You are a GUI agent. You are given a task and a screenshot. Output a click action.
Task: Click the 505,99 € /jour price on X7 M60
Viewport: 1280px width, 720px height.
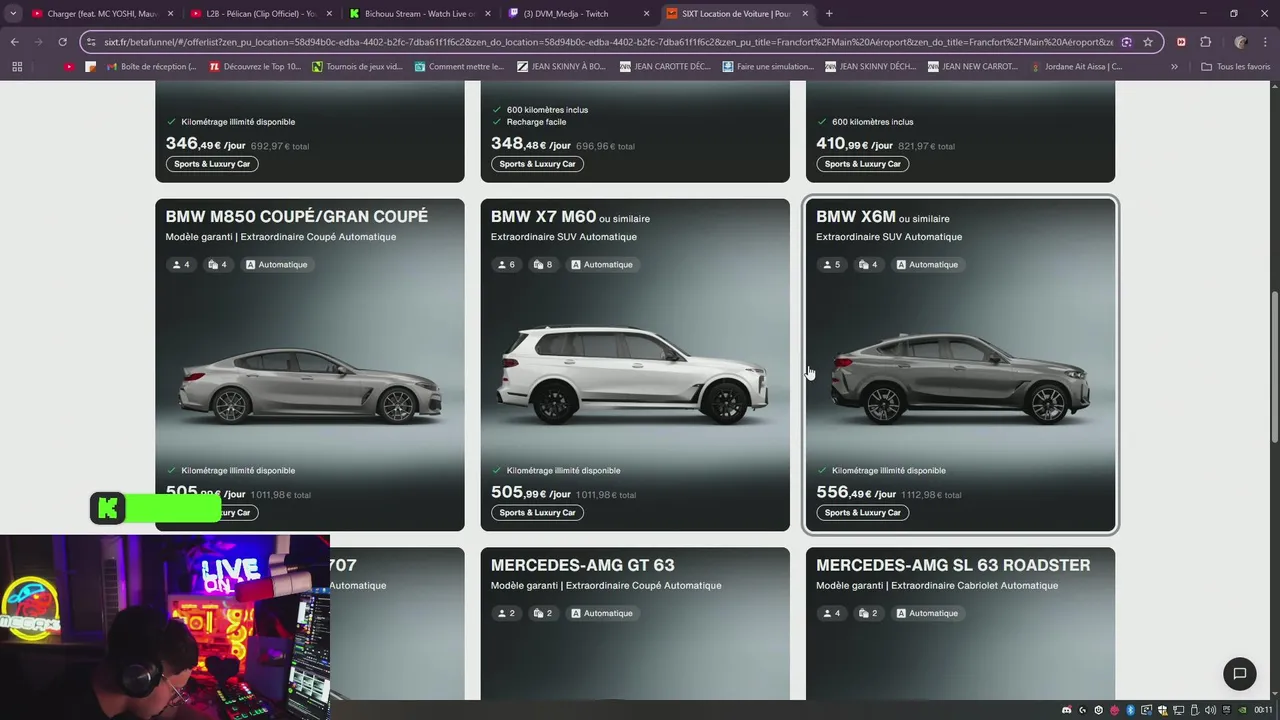pyautogui.click(x=531, y=493)
